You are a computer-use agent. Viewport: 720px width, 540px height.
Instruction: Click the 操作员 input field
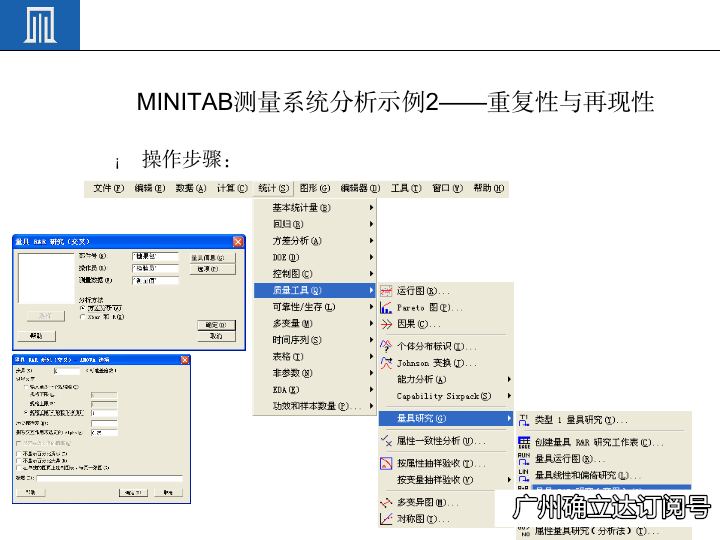point(154,268)
